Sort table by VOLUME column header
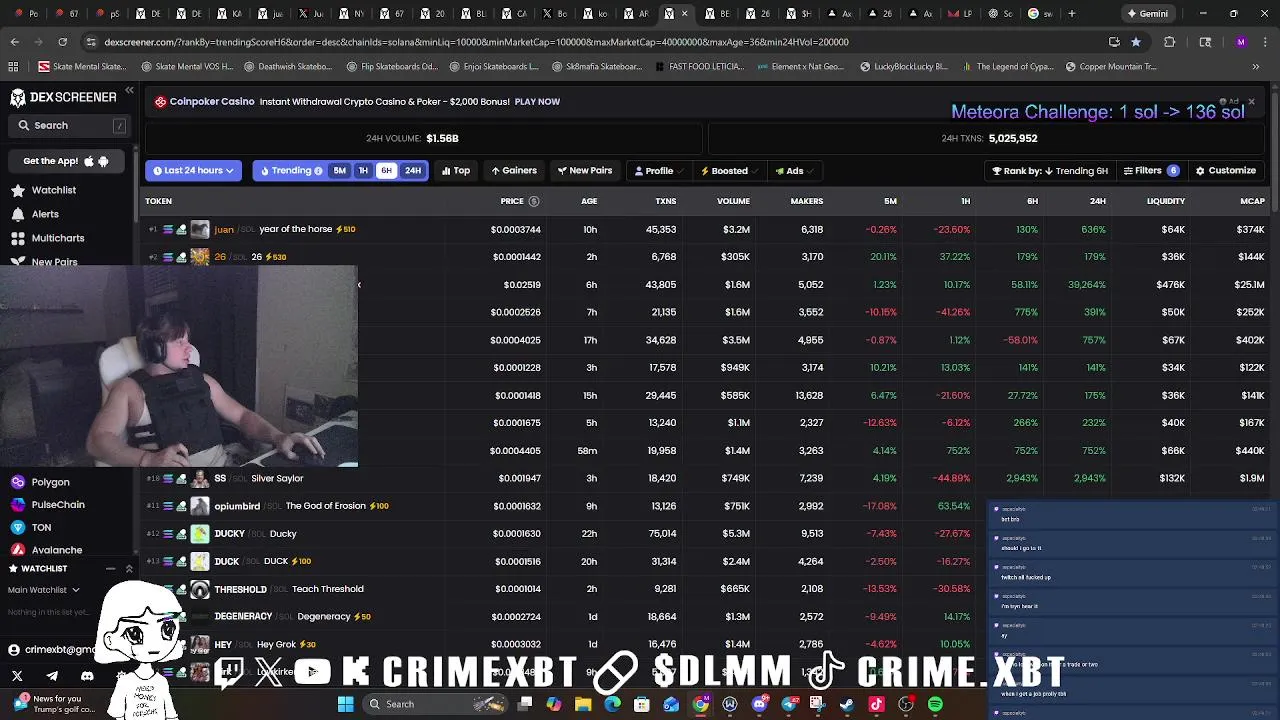Screen dimensions: 1280x720 pos(733,201)
